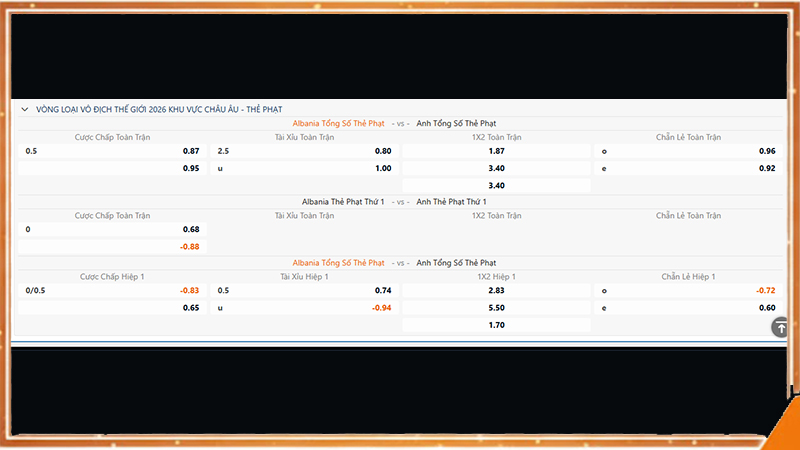Open the Albania Thẻ Phạt Thứ 1 match
Image resolution: width=800 pixels, height=450 pixels.
click(x=343, y=201)
